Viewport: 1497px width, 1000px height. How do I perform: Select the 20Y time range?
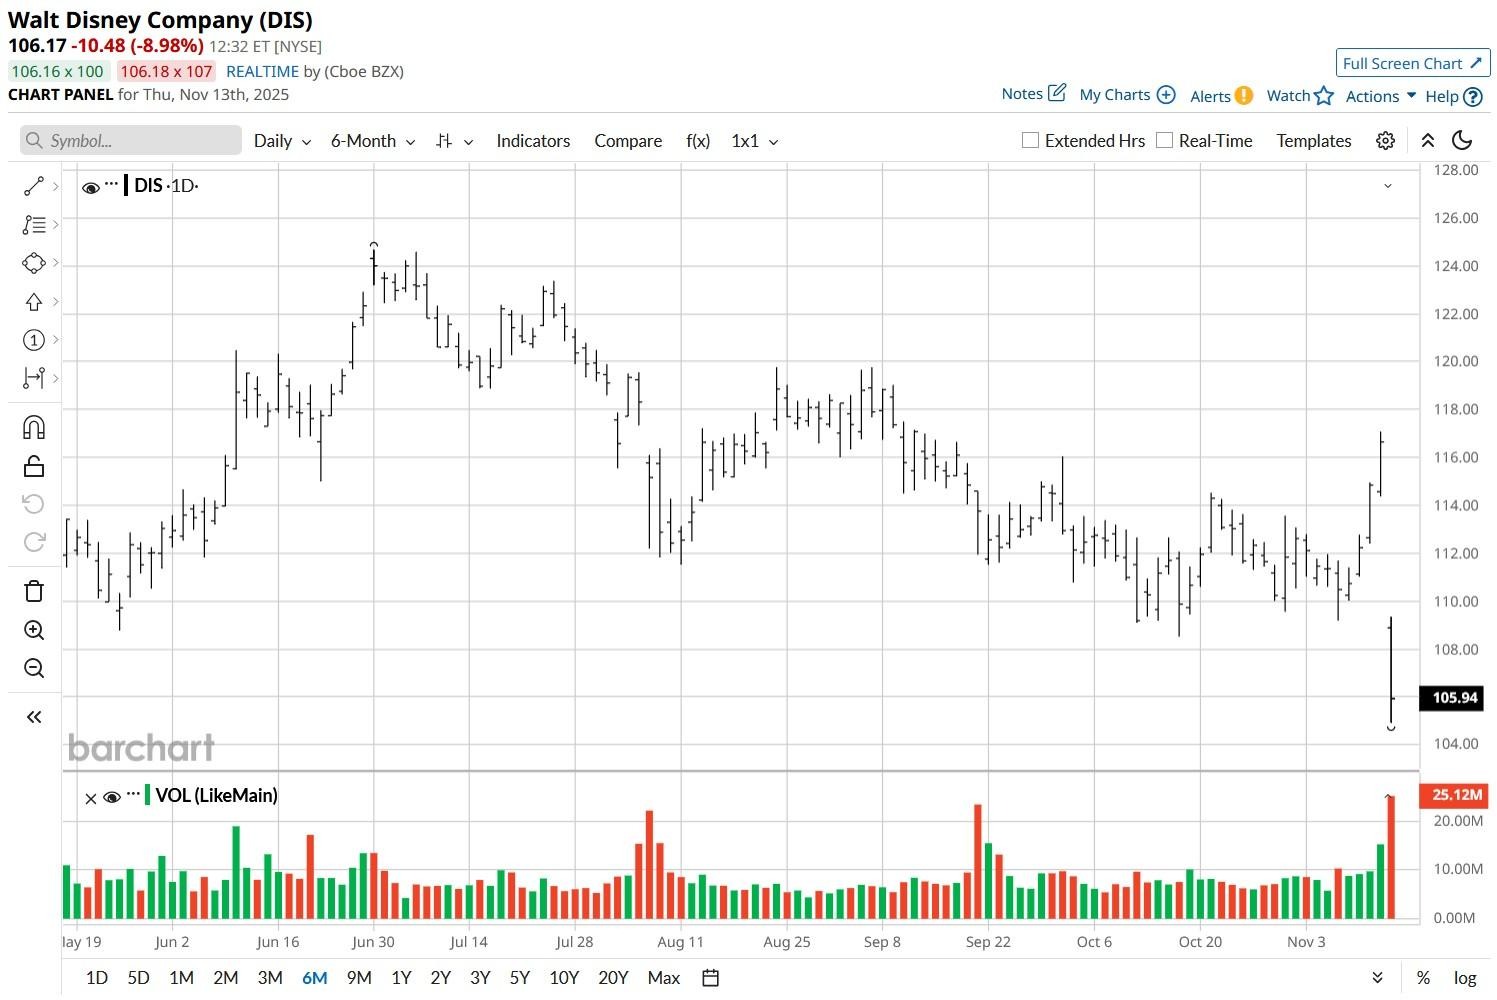tap(613, 978)
